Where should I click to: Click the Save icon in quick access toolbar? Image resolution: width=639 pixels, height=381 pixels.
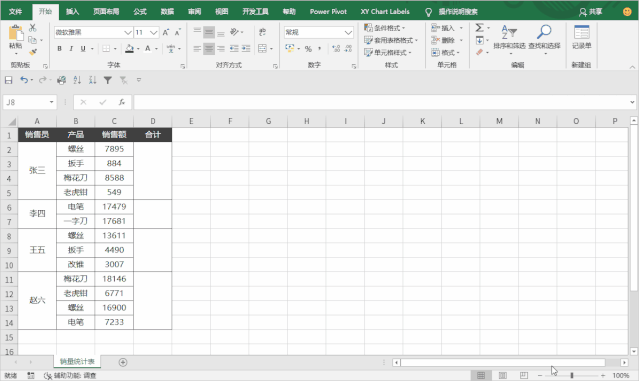pos(9,80)
